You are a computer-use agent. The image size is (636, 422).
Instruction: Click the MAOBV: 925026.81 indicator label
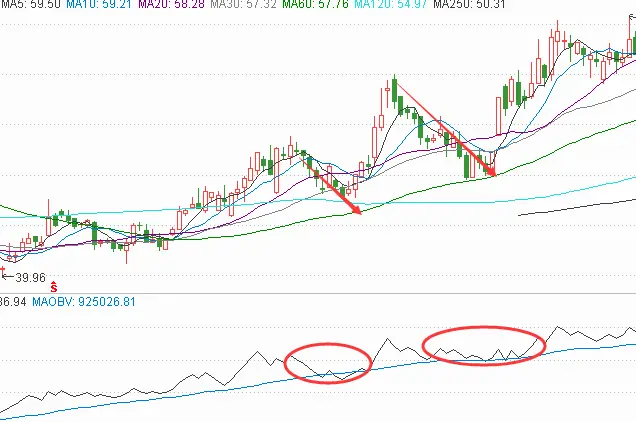tap(84, 302)
